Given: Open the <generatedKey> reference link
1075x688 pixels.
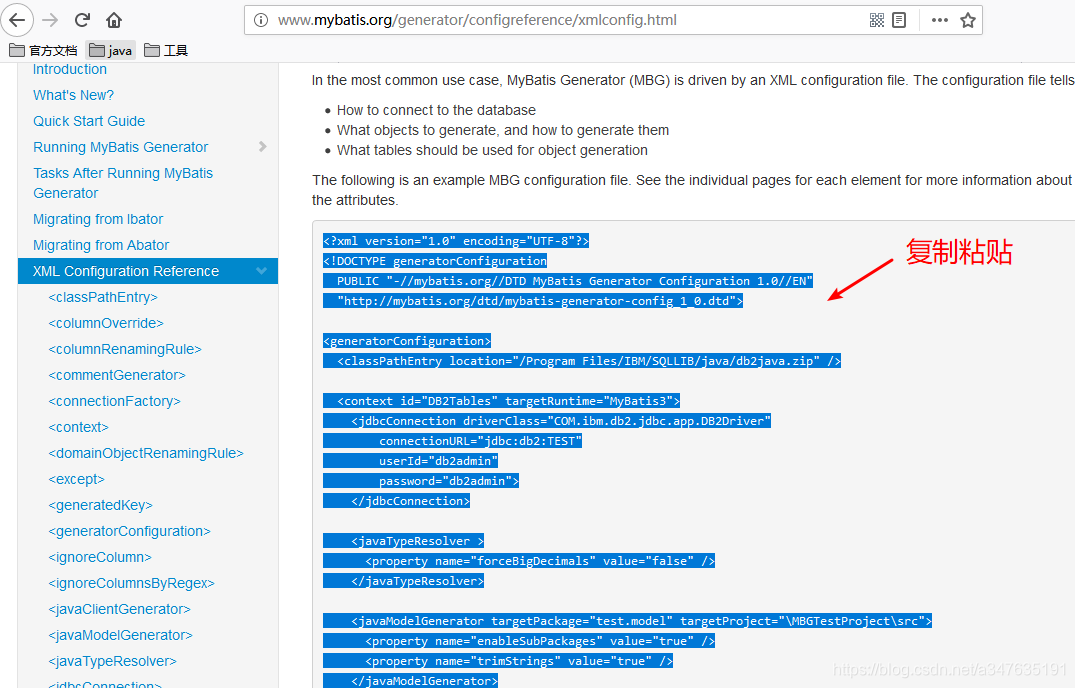Looking at the screenshot, I should pos(101,506).
